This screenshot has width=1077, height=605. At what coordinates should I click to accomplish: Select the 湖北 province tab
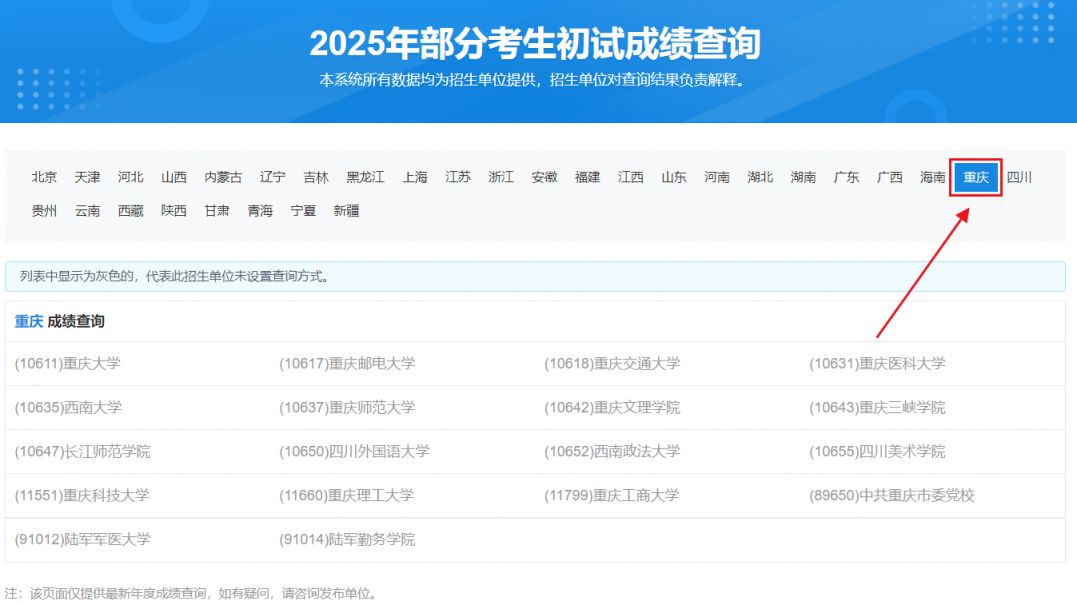click(x=760, y=177)
